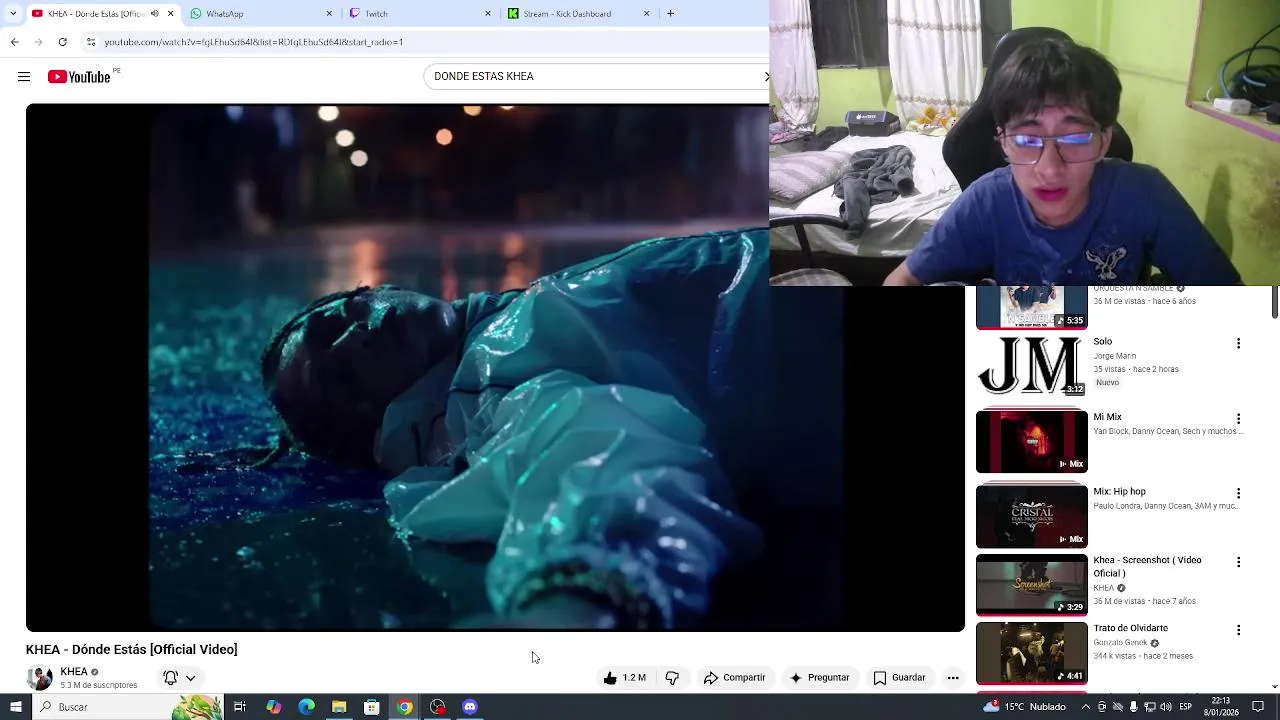The height and width of the screenshot is (720, 1280).
Task: Open File Explorer from the taskbar
Action: coord(339,707)
